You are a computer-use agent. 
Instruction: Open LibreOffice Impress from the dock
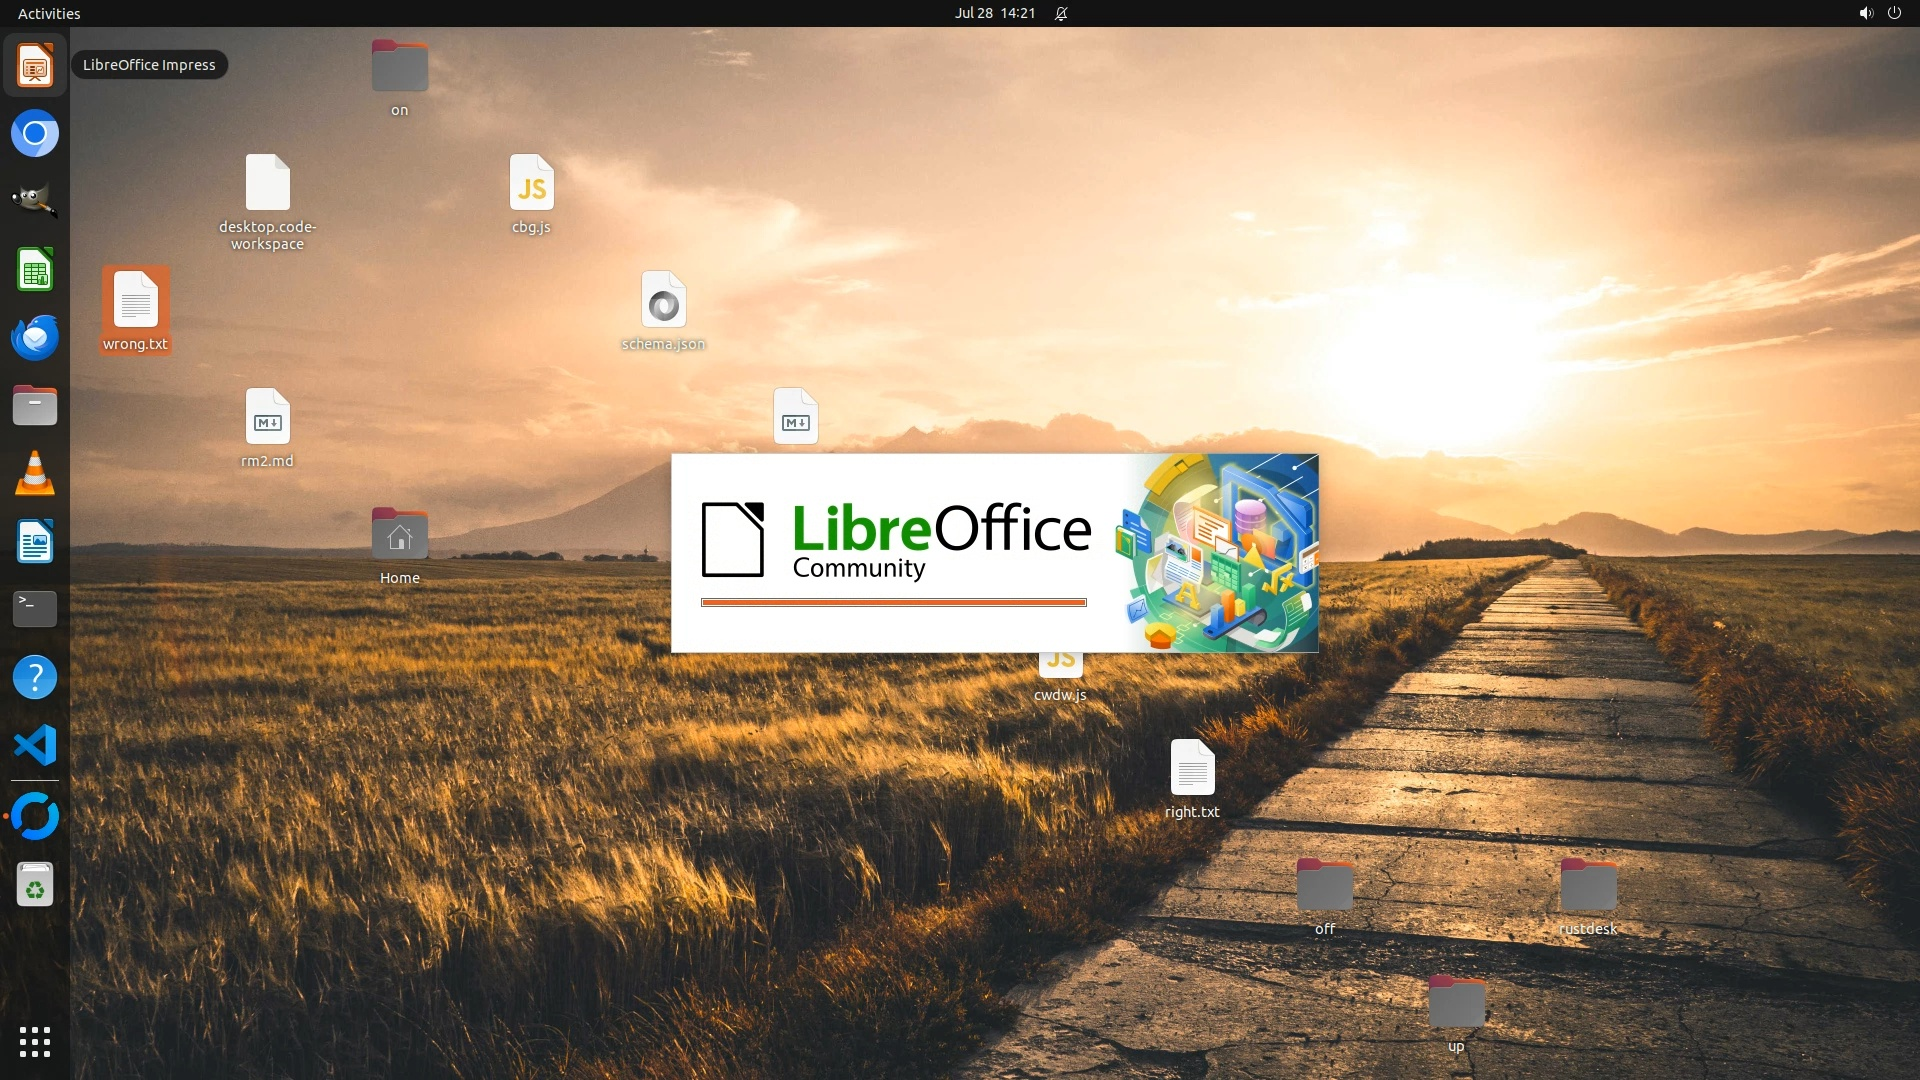(35, 66)
